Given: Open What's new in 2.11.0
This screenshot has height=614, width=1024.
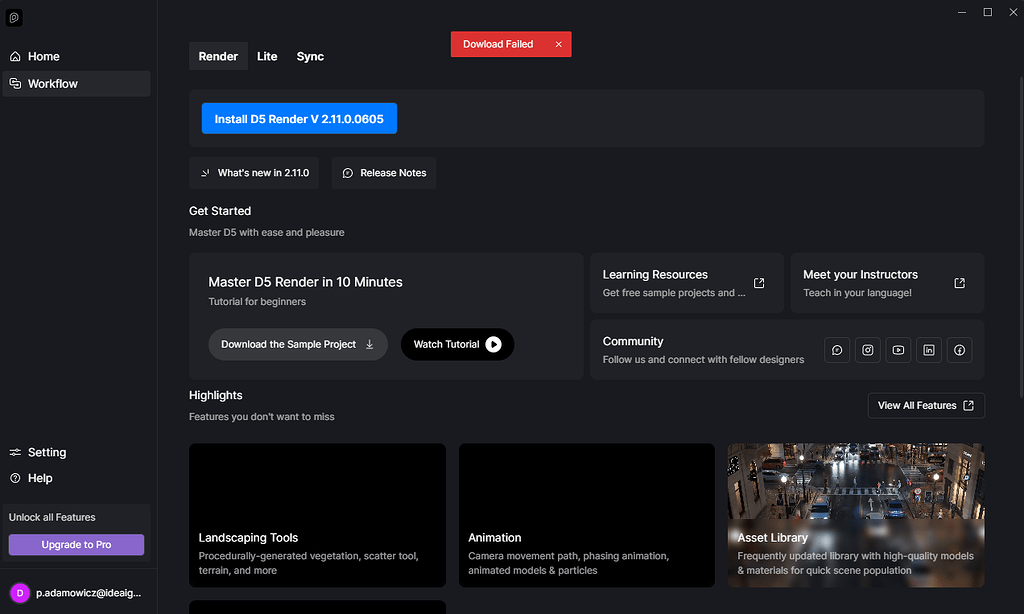Looking at the screenshot, I should pyautogui.click(x=253, y=172).
